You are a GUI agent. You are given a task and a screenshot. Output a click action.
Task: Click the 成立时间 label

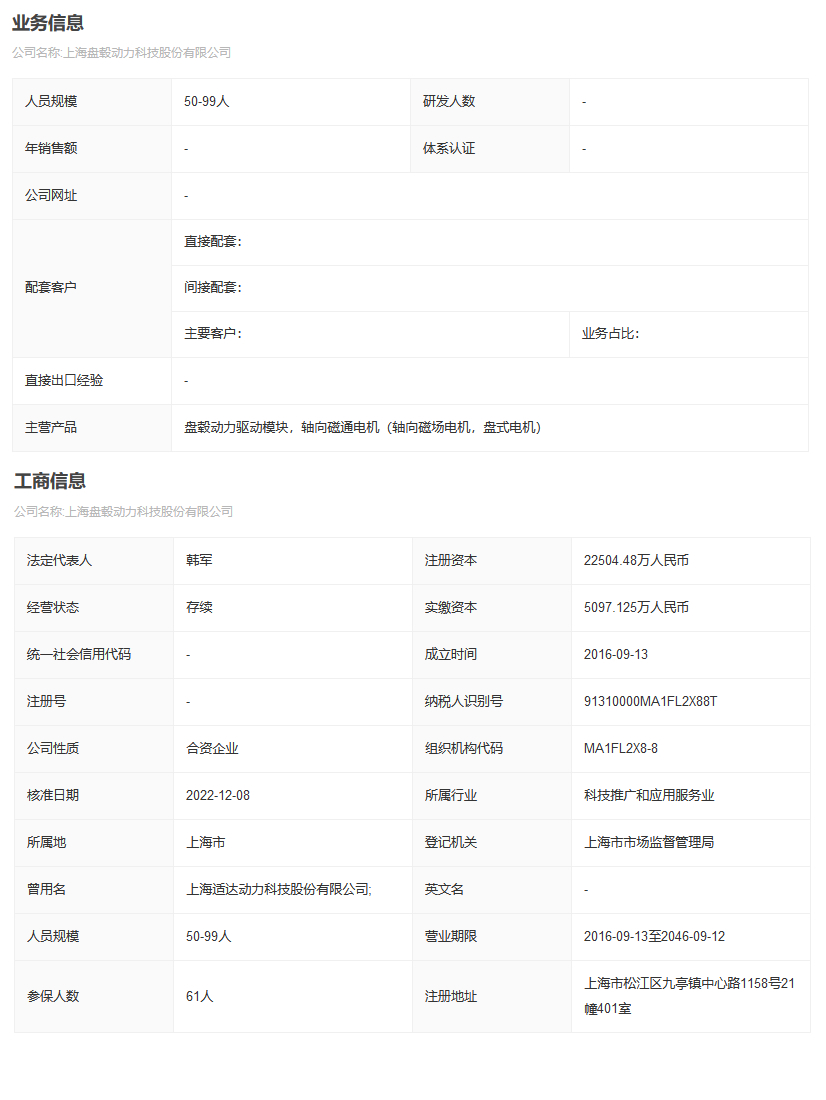[451, 655]
